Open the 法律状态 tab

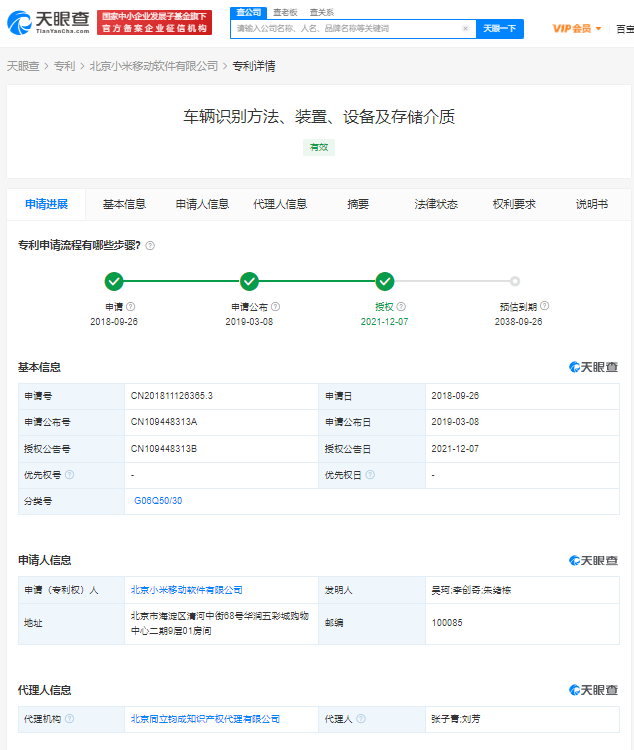pos(436,204)
